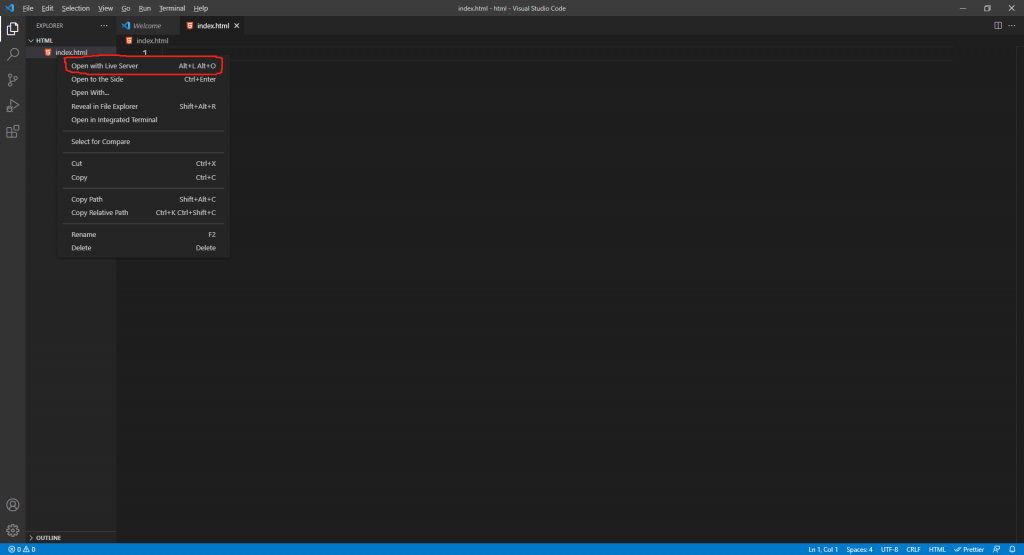Click CRLF end of line setting
Image resolution: width=1024 pixels, height=555 pixels.
click(913, 549)
